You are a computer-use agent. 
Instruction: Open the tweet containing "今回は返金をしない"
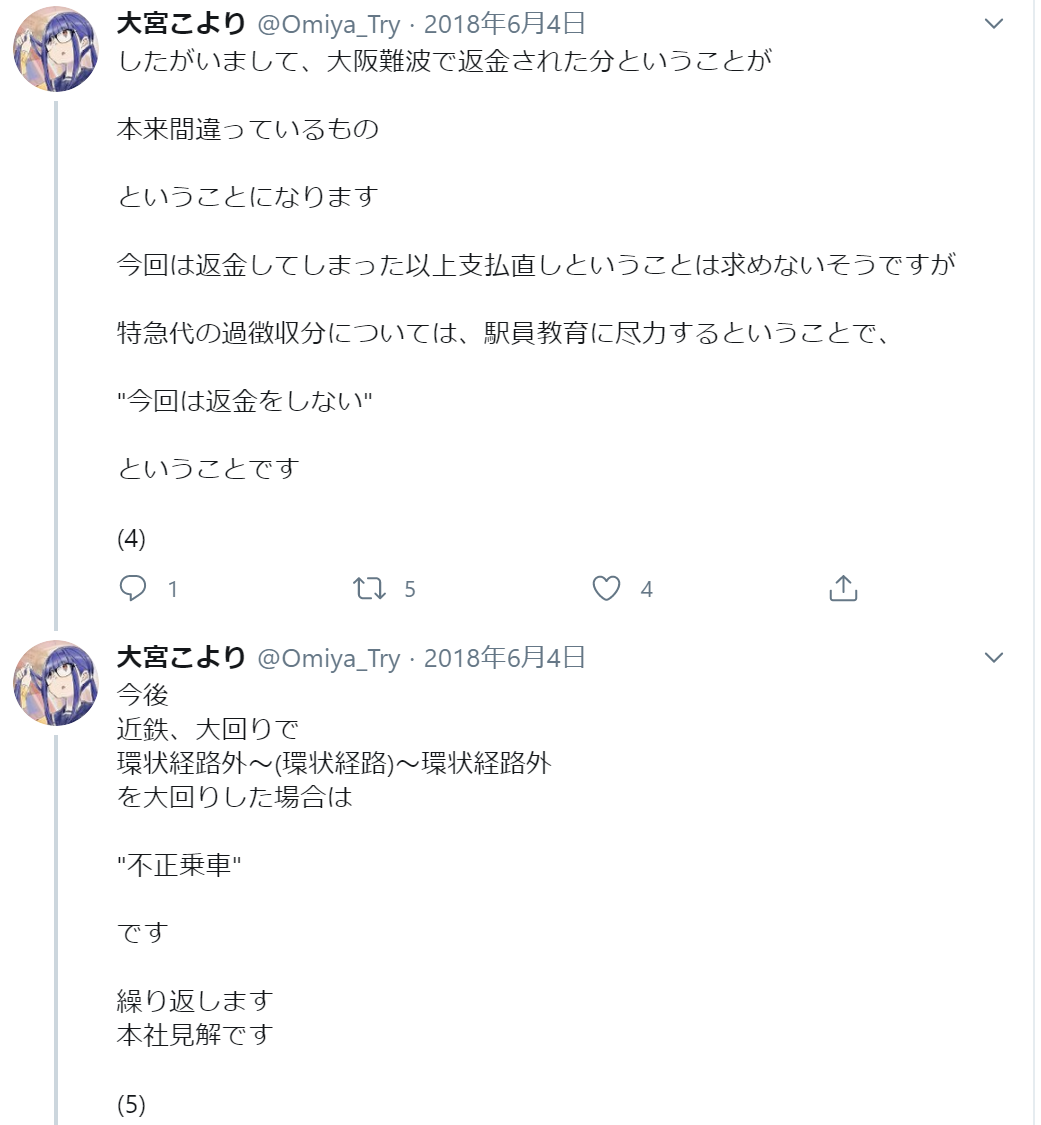[x=502, y=301]
